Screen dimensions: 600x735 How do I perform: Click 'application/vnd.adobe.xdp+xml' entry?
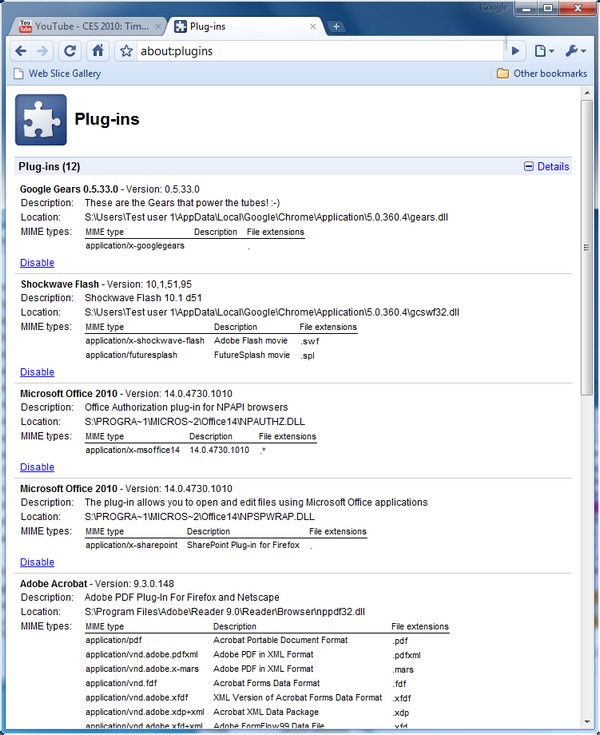click(145, 712)
